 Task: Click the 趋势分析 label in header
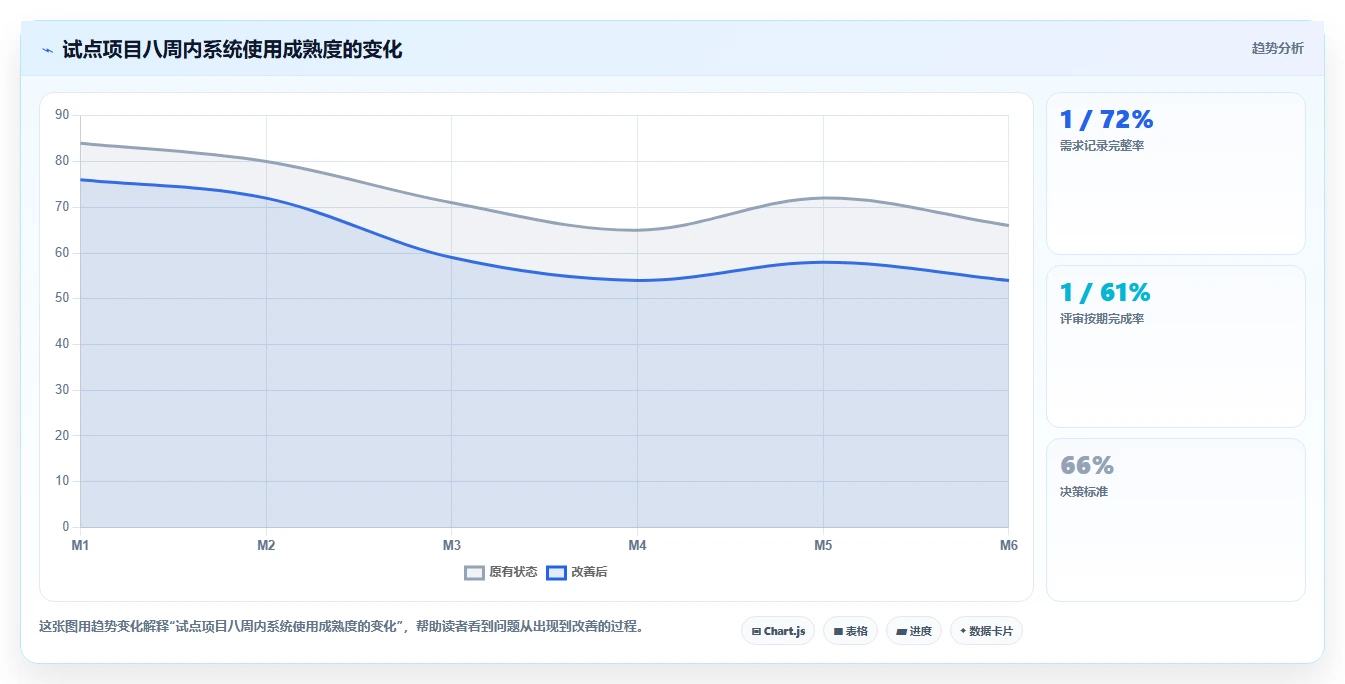coord(1277,48)
